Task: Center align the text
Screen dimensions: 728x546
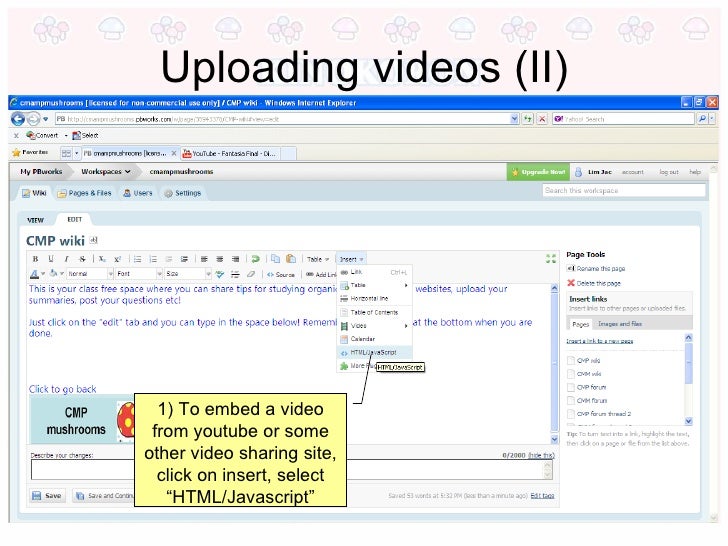Action: pyautogui.click(x=220, y=259)
